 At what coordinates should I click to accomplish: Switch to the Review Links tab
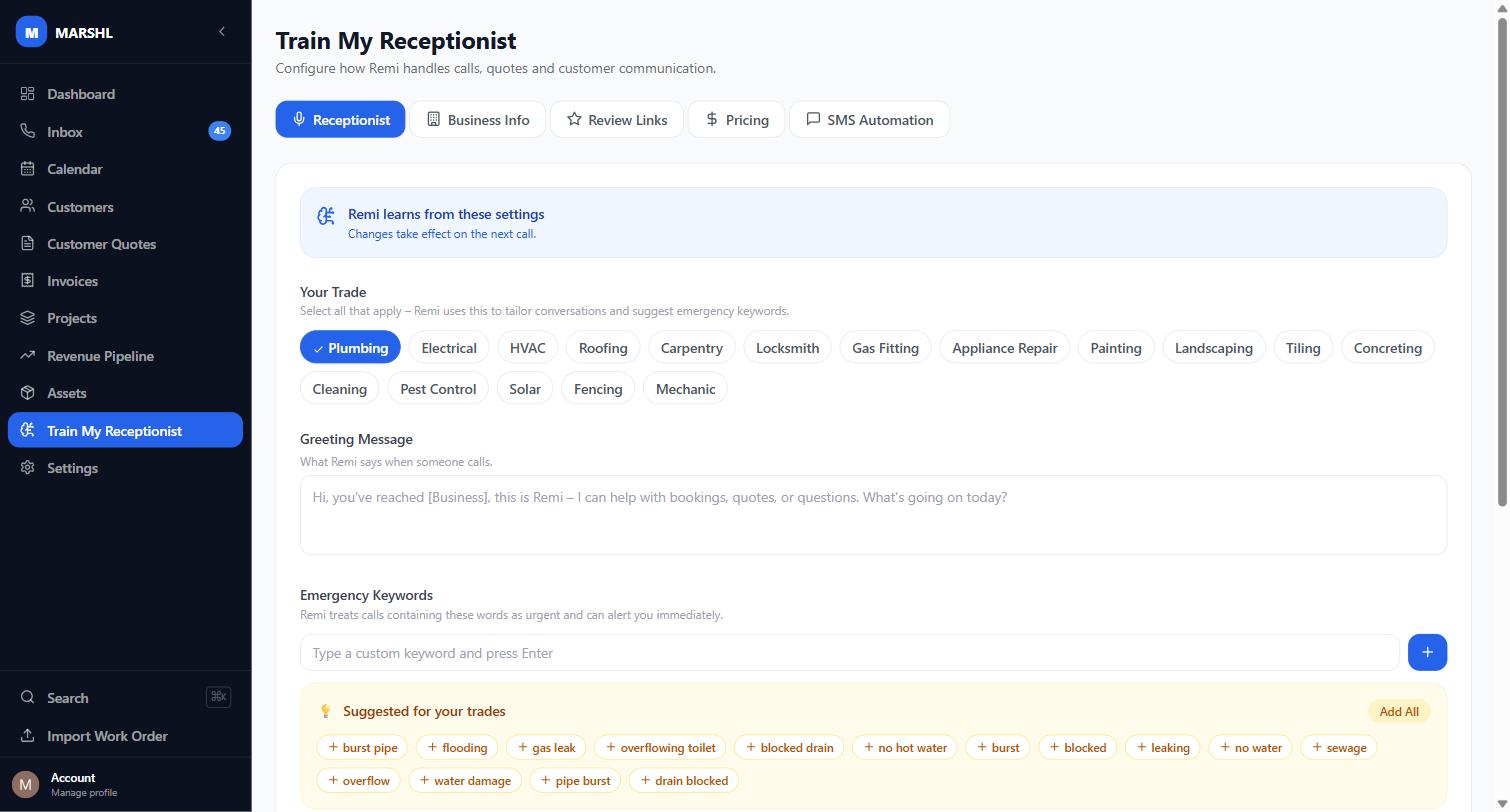tap(616, 119)
